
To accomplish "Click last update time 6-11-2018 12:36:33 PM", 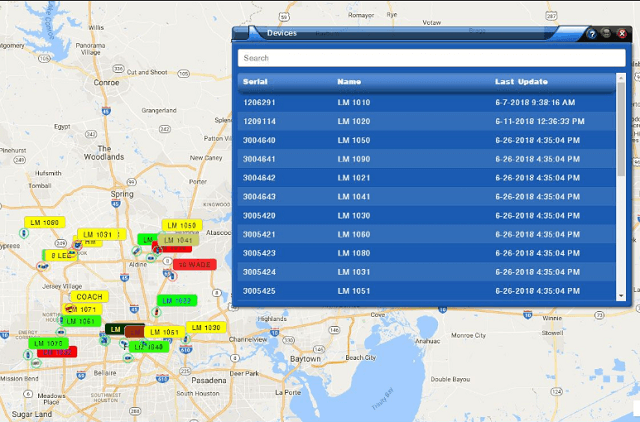I will [540, 121].
